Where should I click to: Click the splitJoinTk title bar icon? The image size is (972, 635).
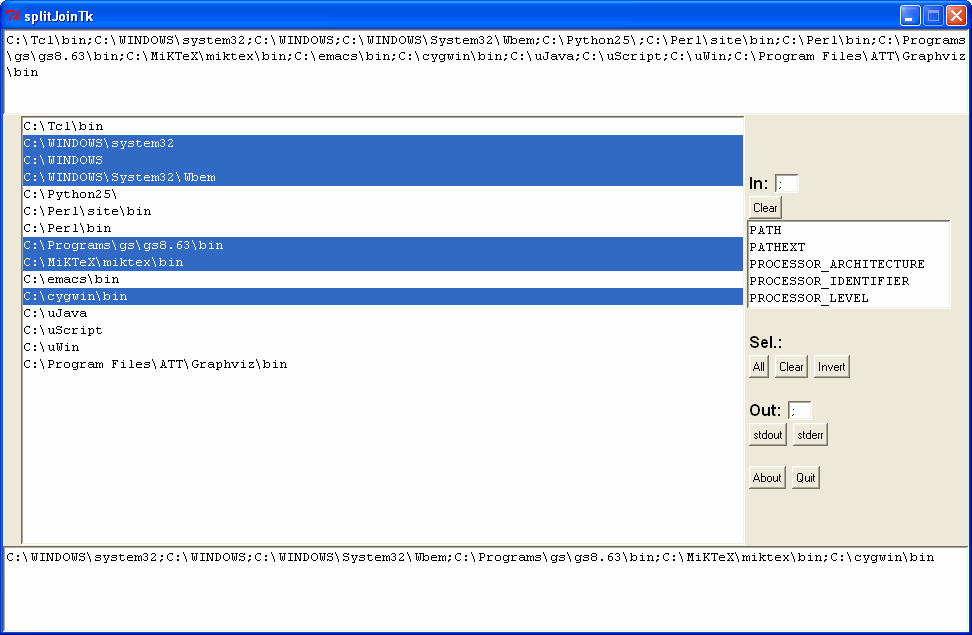(x=13, y=15)
